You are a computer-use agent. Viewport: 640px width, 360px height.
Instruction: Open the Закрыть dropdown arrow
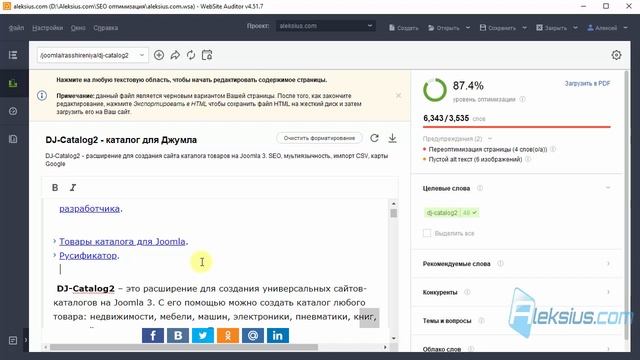pyautogui.click(x=575, y=28)
